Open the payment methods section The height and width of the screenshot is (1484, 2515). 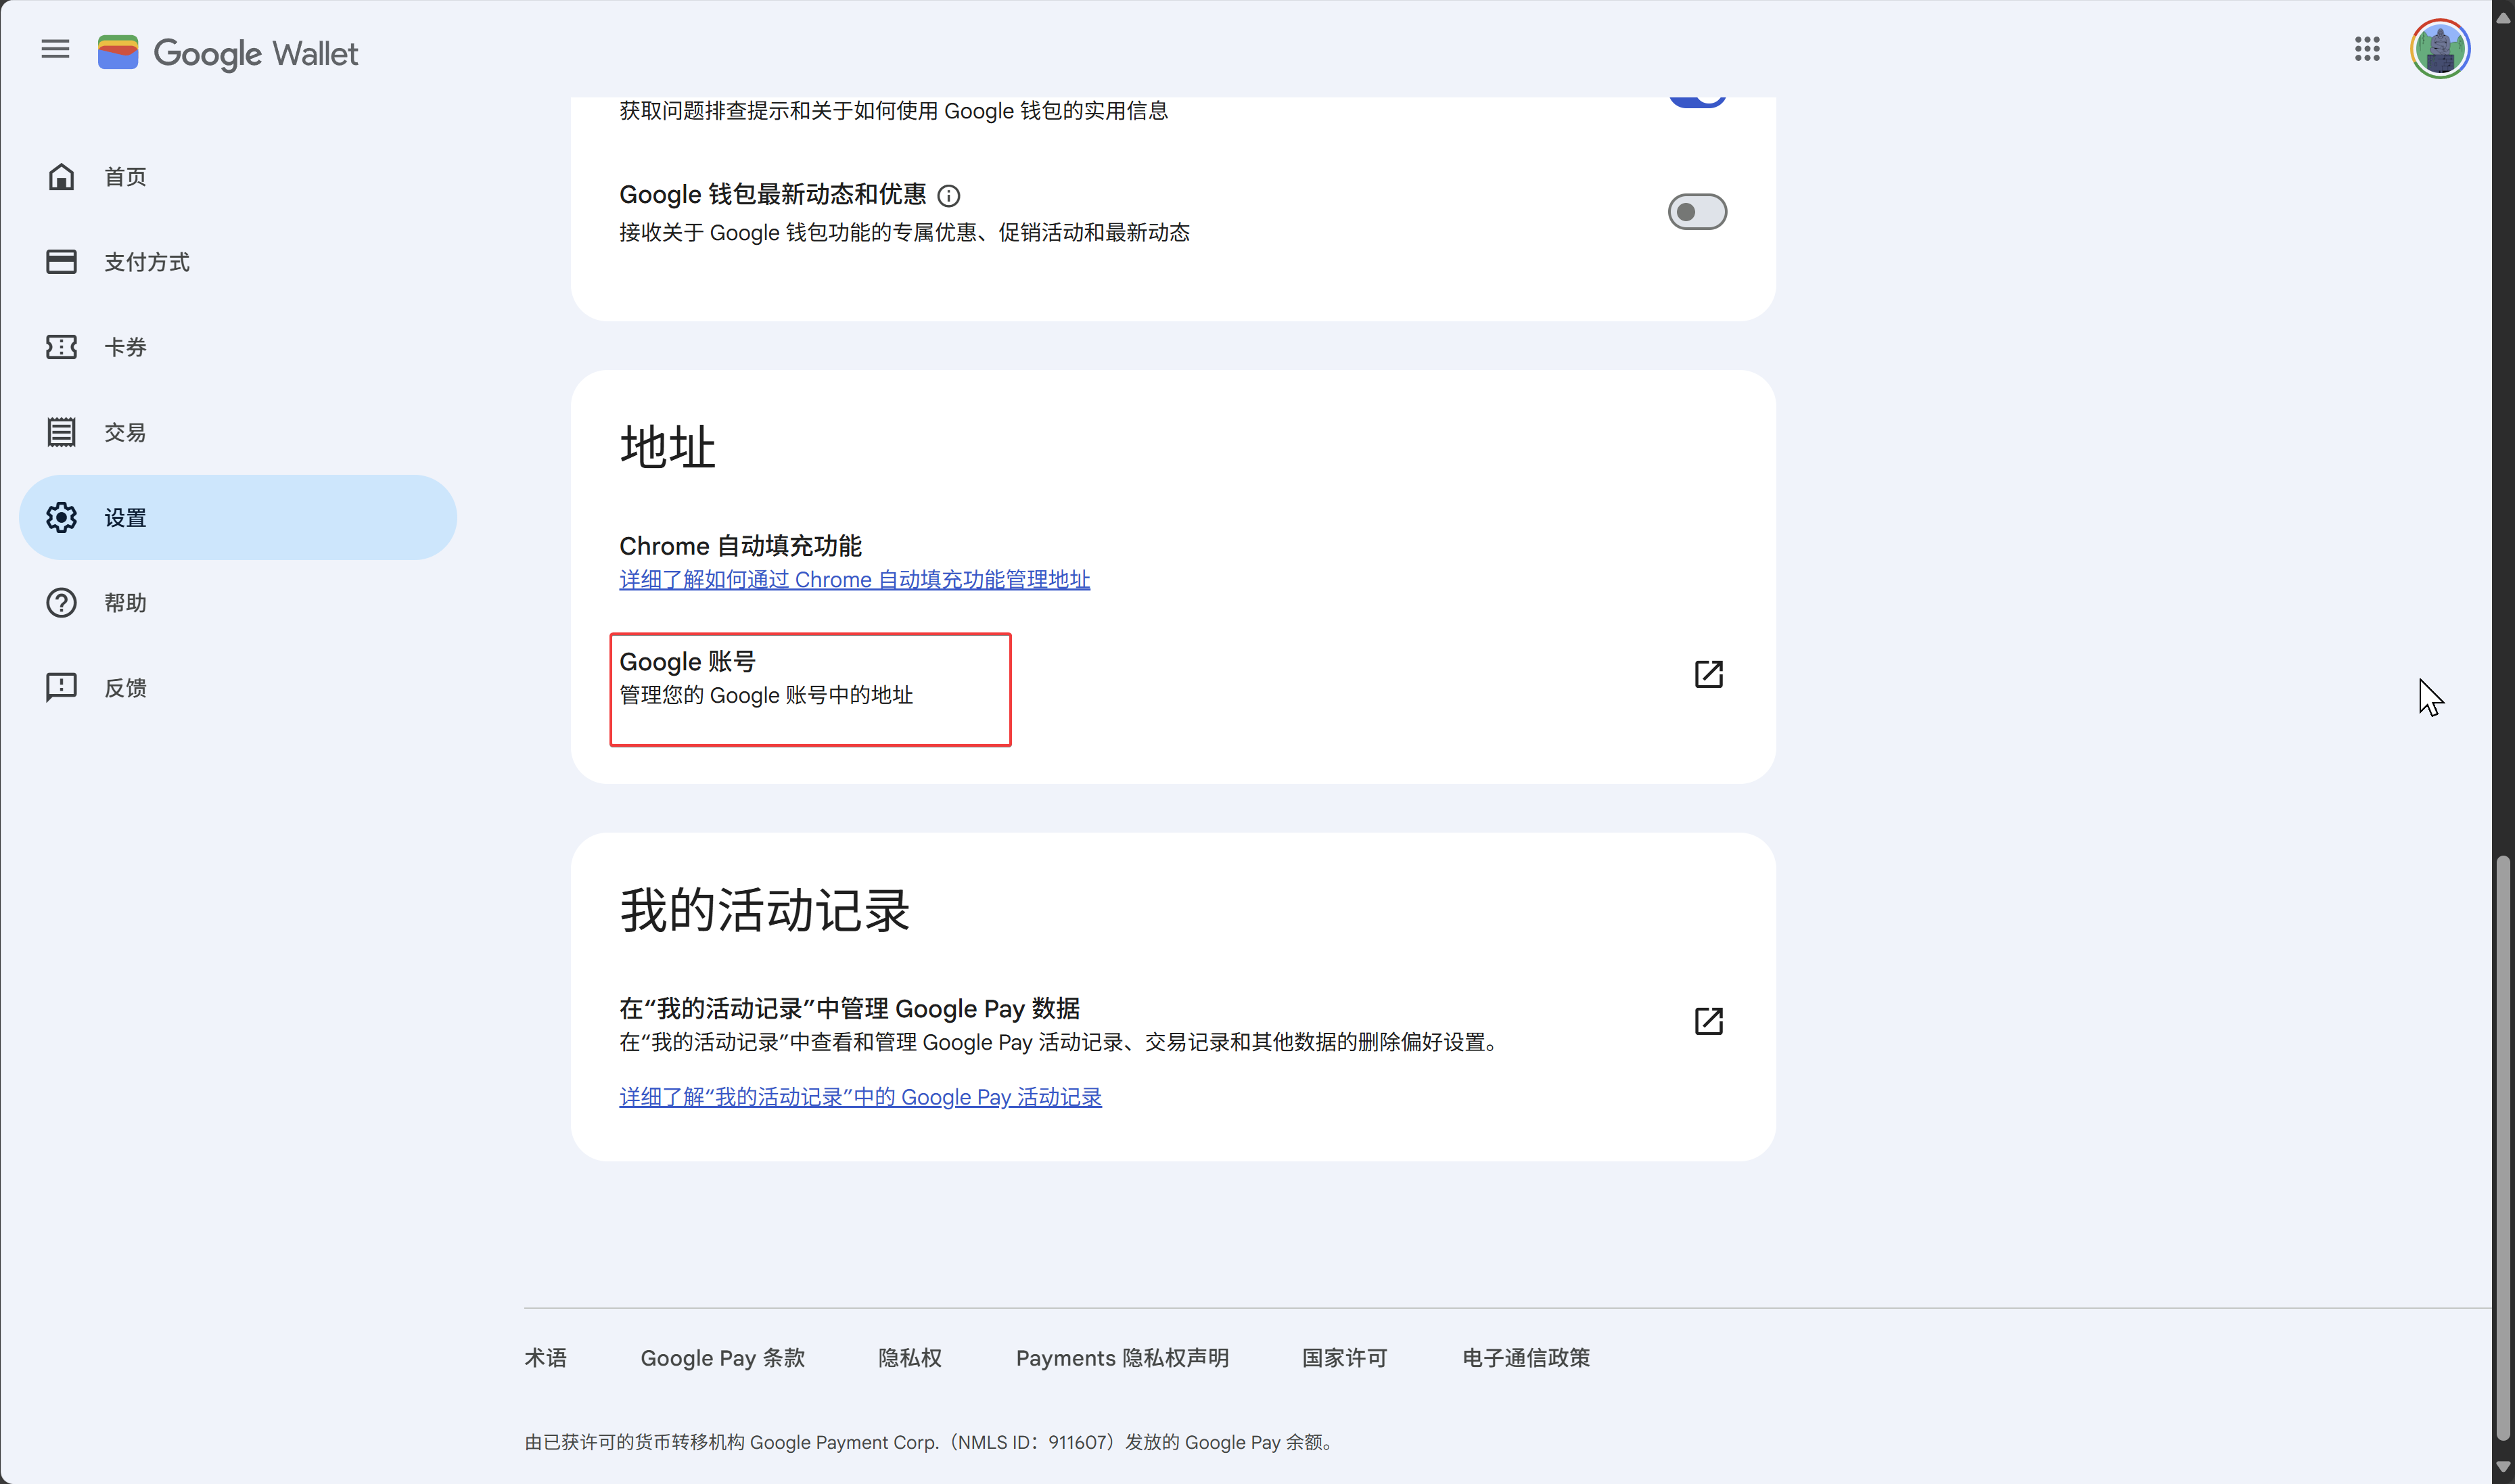click(x=146, y=262)
